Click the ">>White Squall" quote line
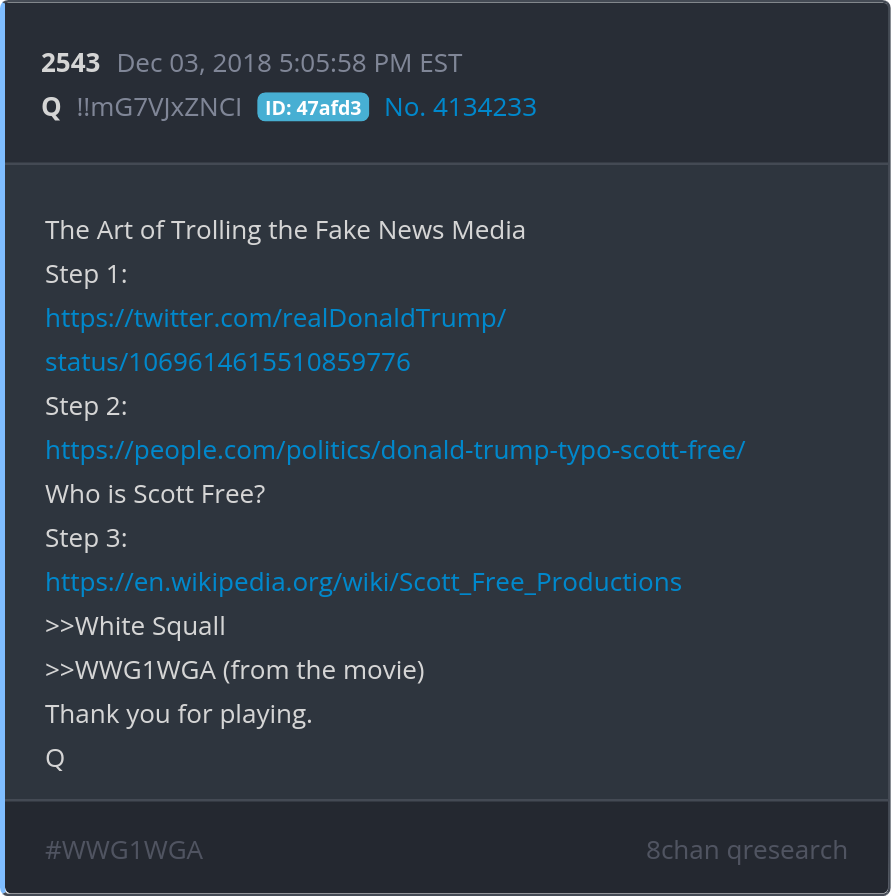 tap(135, 626)
